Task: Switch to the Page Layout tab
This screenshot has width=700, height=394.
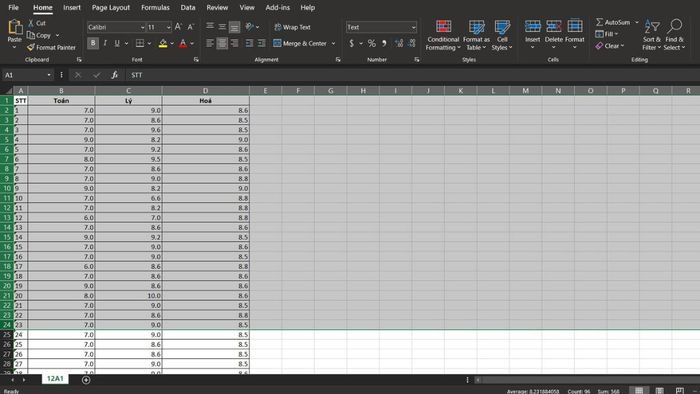Action: point(111,8)
